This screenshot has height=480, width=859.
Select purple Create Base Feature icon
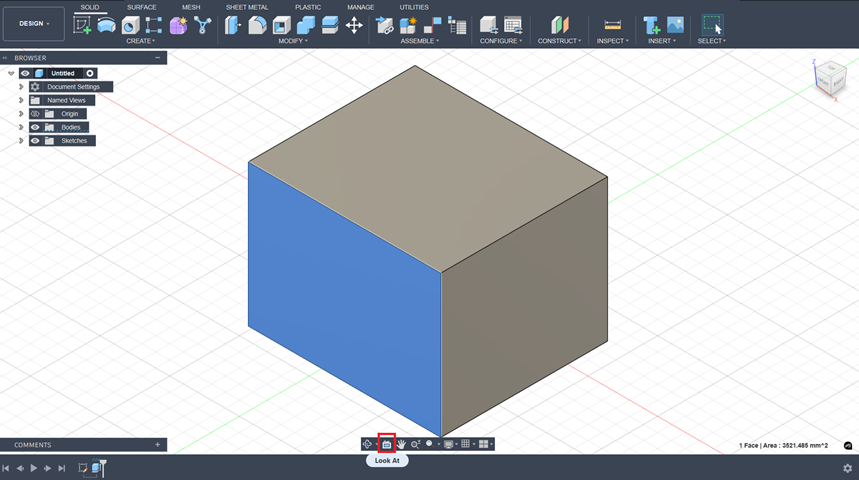(x=178, y=25)
